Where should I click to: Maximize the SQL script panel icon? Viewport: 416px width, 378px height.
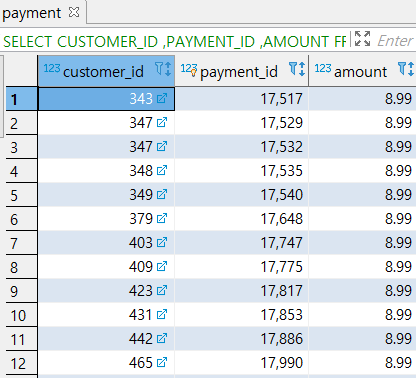(362, 39)
